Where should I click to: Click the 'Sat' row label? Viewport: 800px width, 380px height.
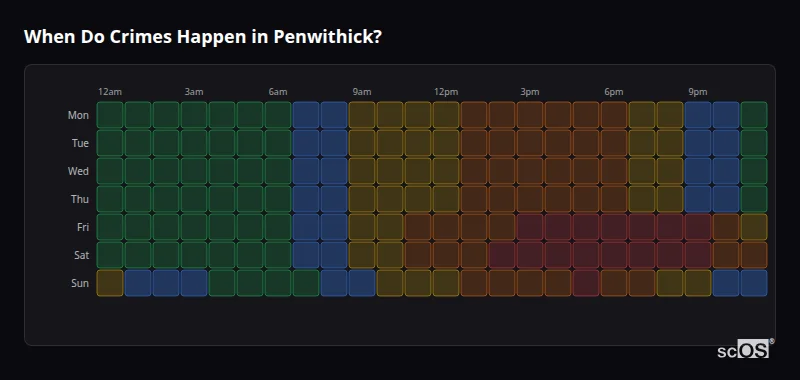click(x=82, y=255)
